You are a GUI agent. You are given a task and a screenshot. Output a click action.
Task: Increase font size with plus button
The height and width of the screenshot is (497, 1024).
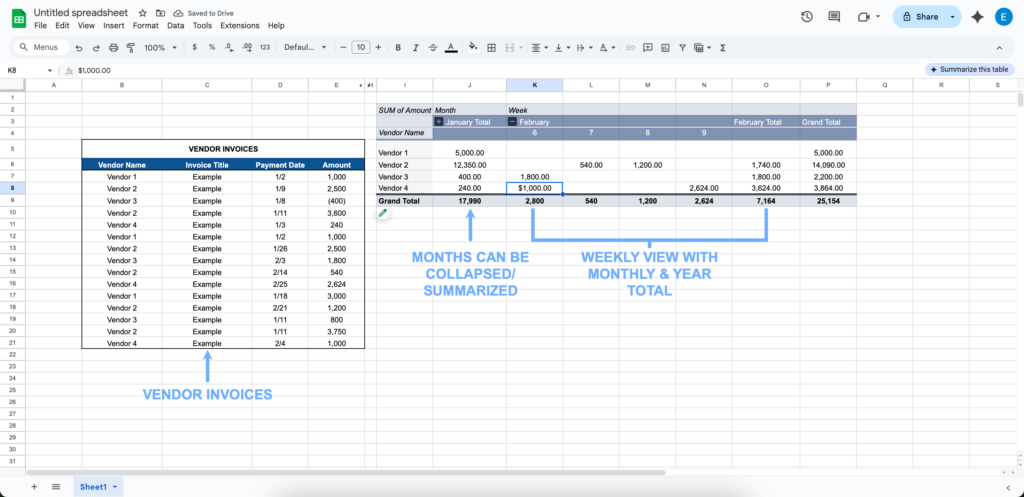click(379, 48)
